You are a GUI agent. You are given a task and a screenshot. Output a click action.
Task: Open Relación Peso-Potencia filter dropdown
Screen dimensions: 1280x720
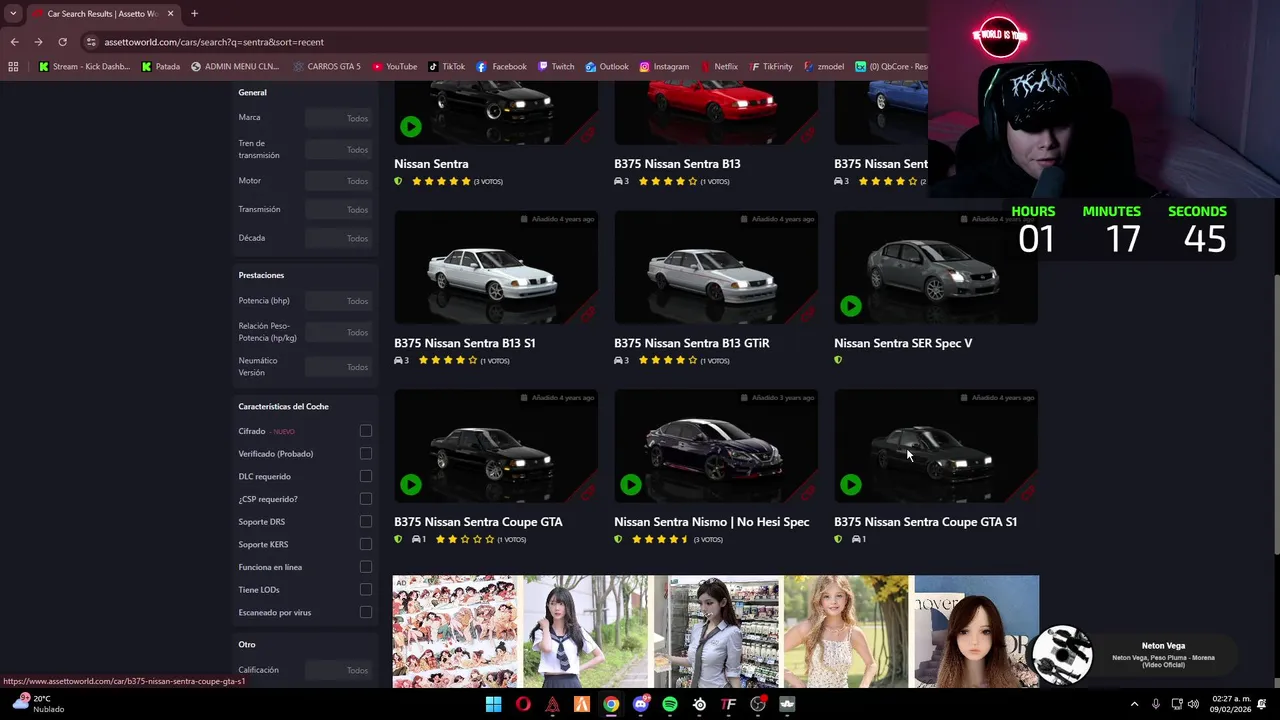pyautogui.click(x=338, y=332)
